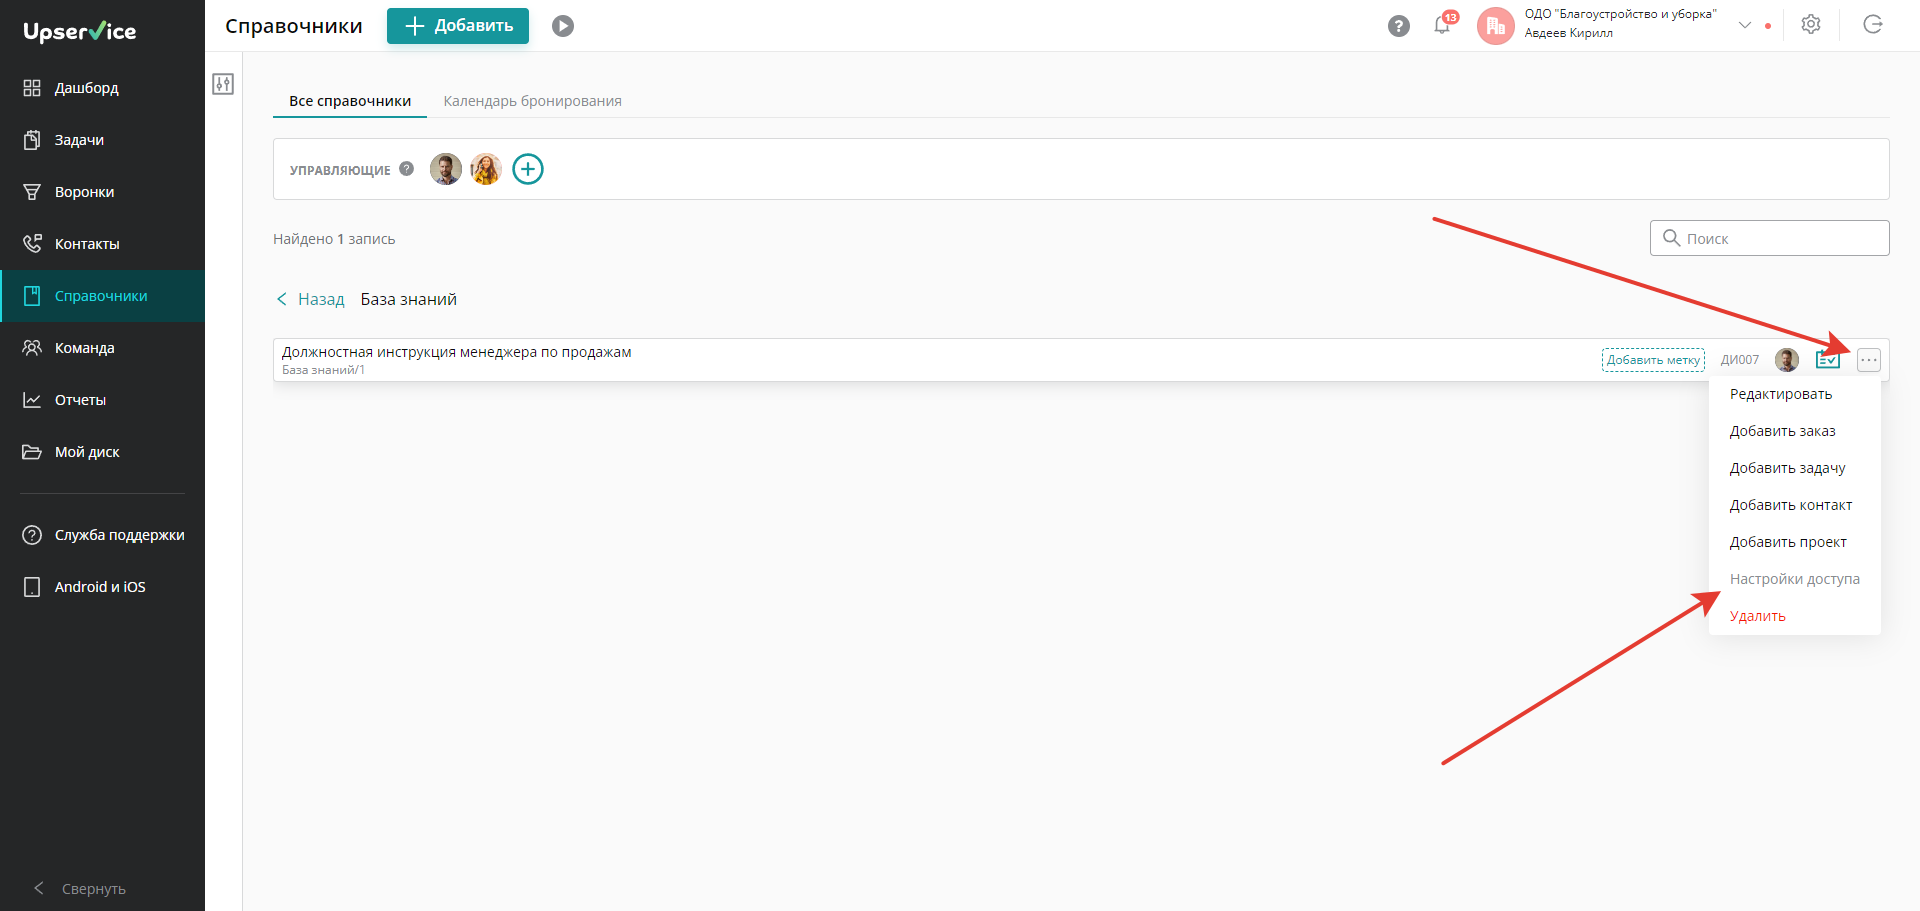Open notifications bell

[1443, 25]
